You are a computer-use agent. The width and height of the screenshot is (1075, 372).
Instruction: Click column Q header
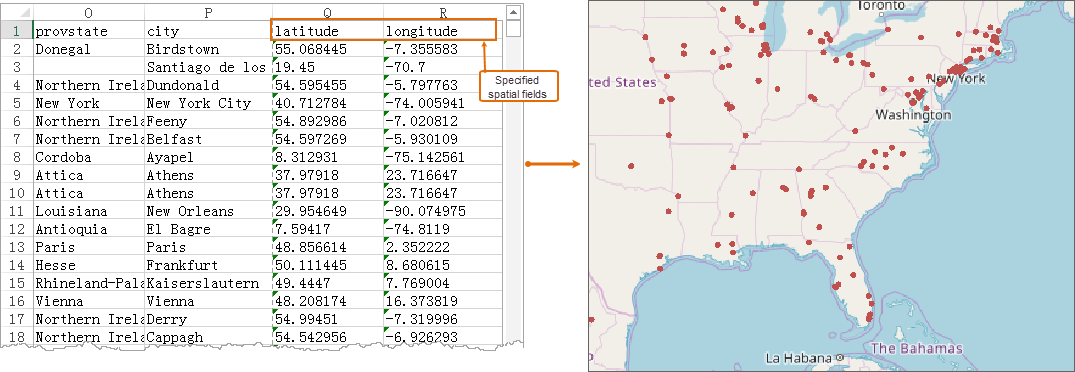(327, 13)
